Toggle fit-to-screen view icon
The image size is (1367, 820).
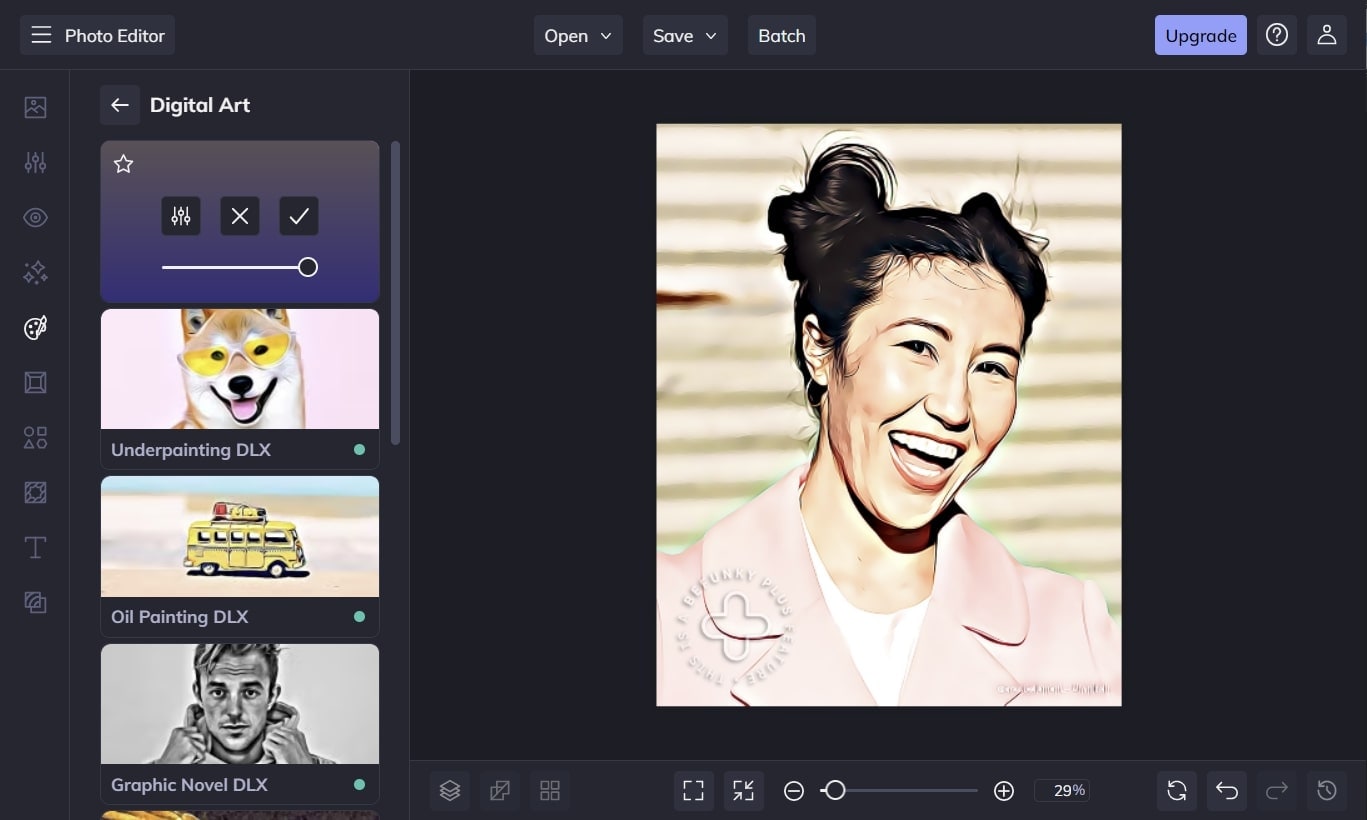click(693, 791)
